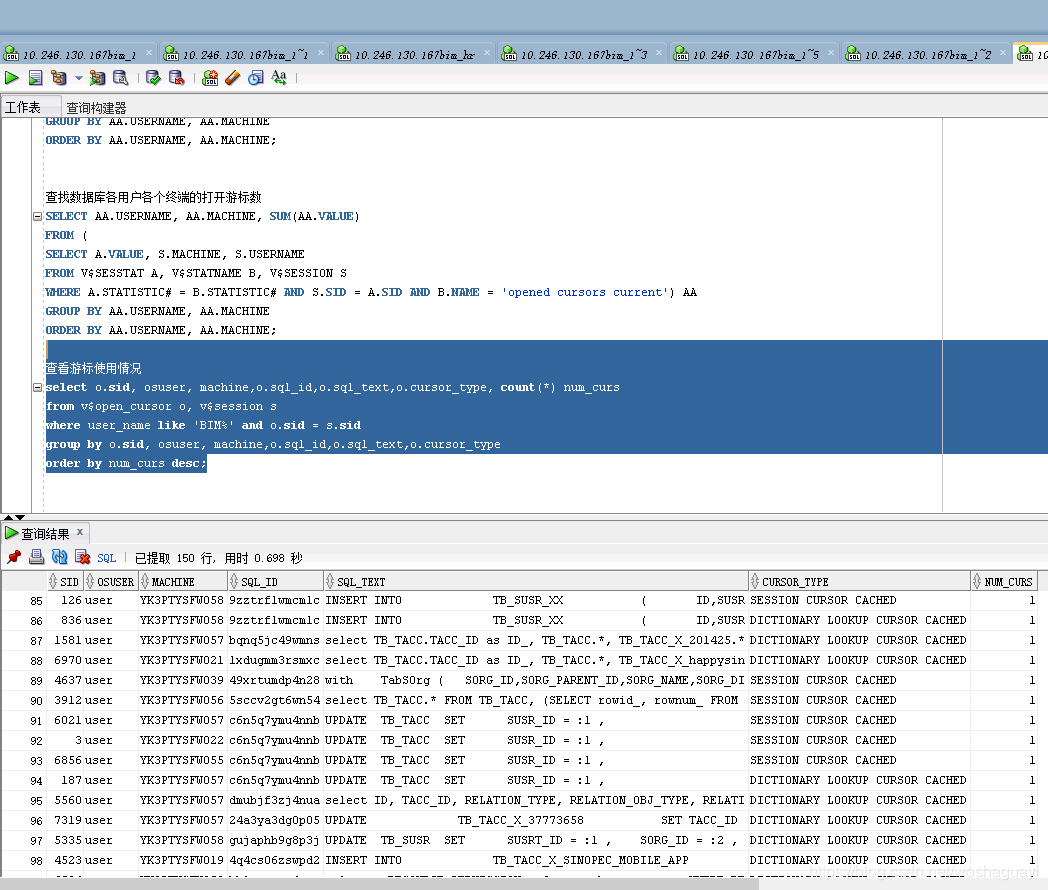
Task: Click SID cell 836 in row 86
Action: coord(65,621)
